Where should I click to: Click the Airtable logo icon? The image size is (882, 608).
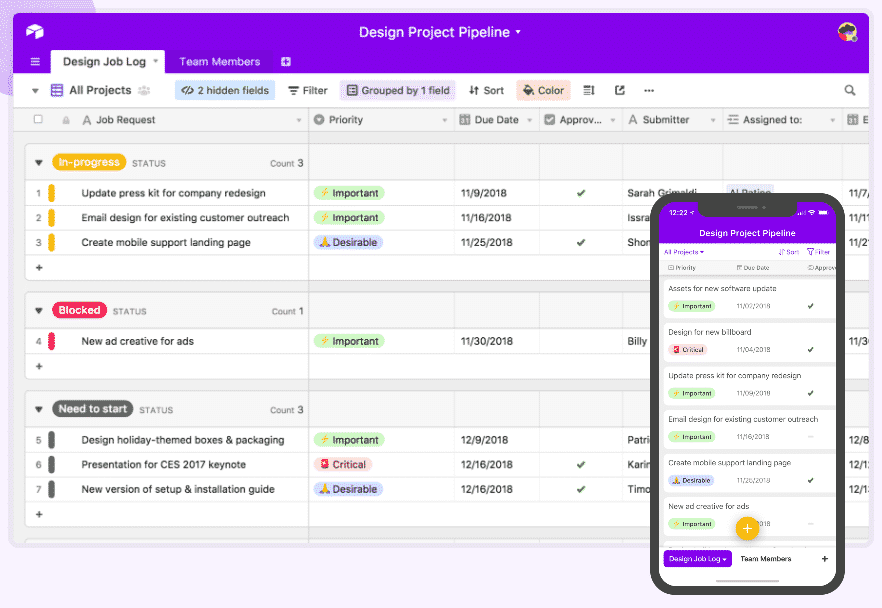tap(35, 32)
